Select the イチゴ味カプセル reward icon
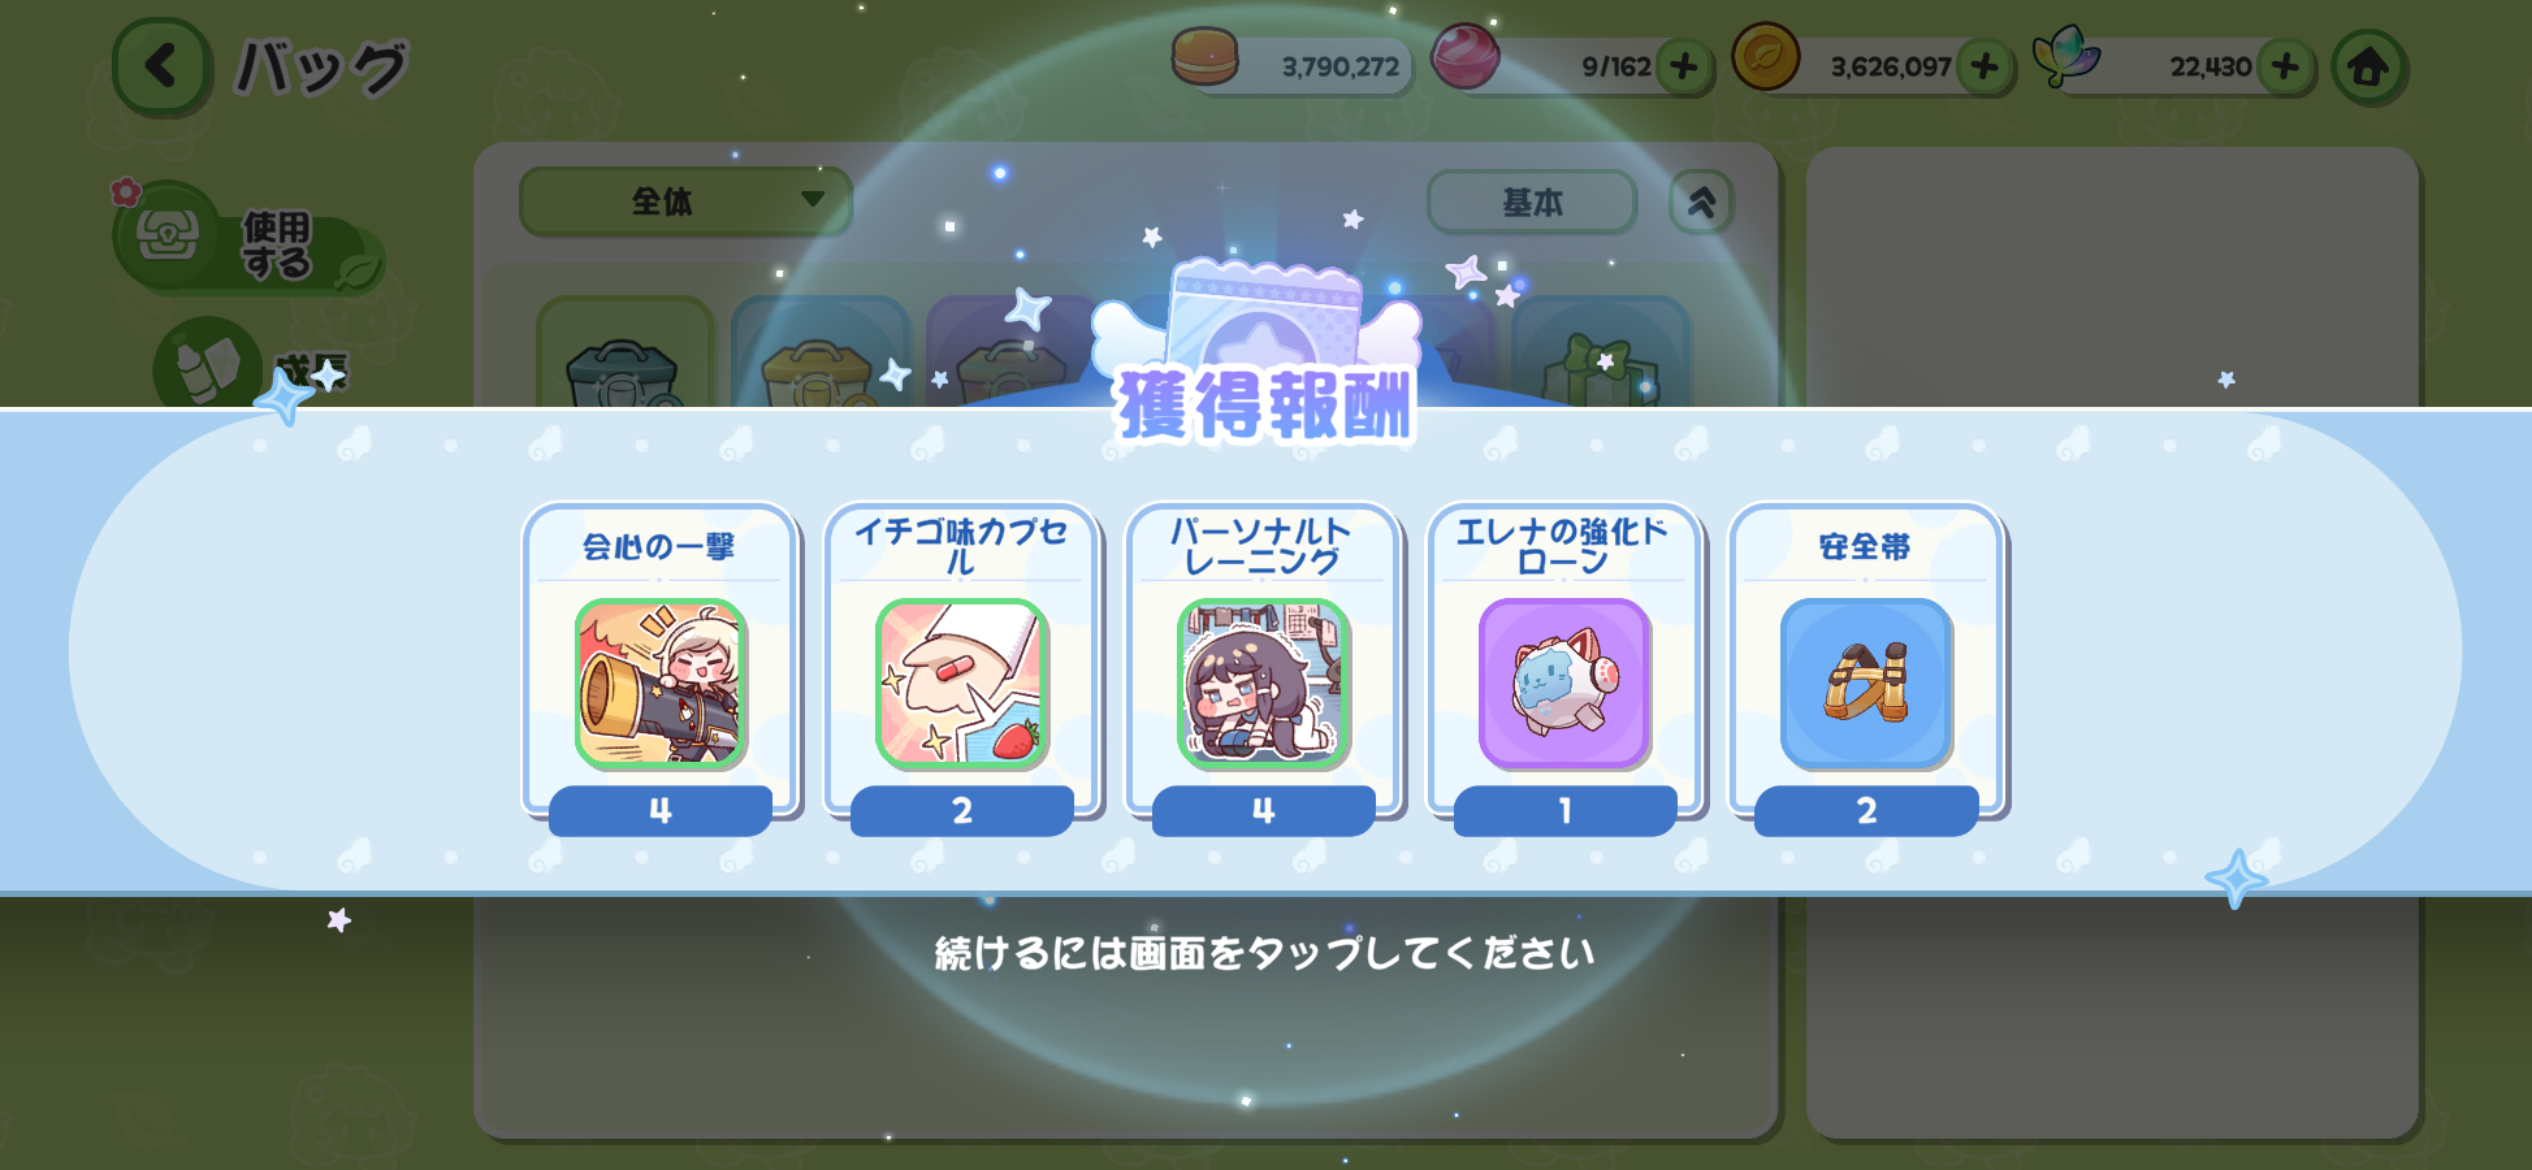The width and height of the screenshot is (2532, 1170). point(962,683)
